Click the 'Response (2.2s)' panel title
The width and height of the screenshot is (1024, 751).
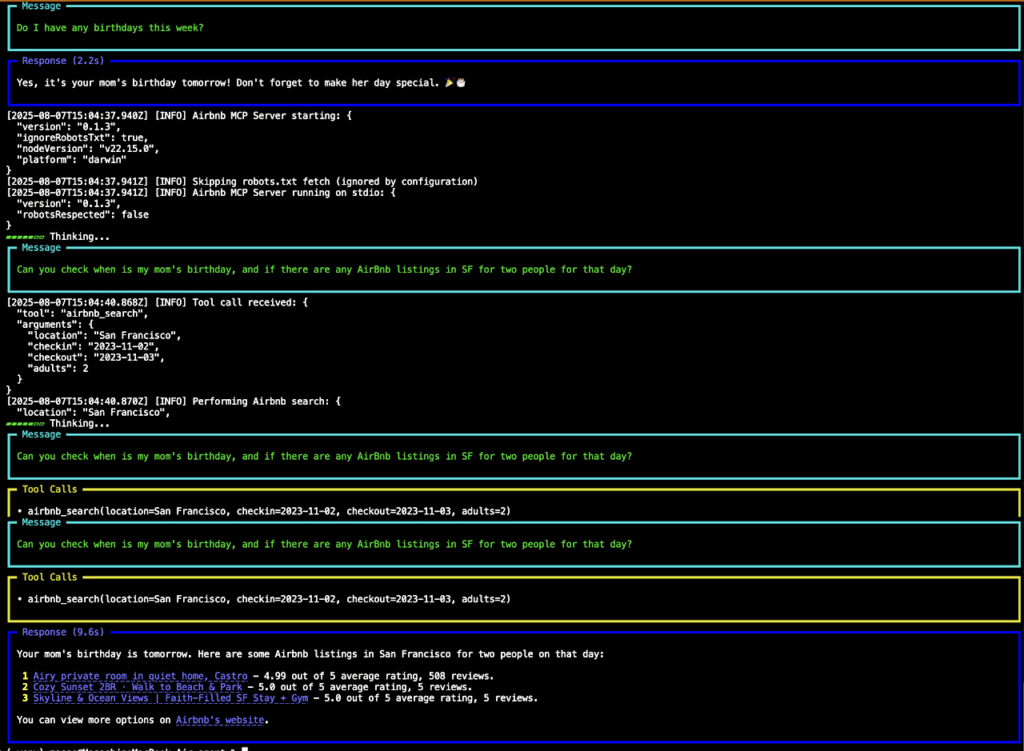pyautogui.click(x=63, y=61)
